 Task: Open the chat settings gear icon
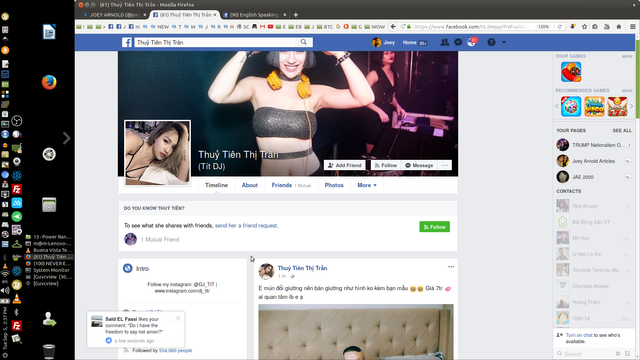(x=618, y=353)
